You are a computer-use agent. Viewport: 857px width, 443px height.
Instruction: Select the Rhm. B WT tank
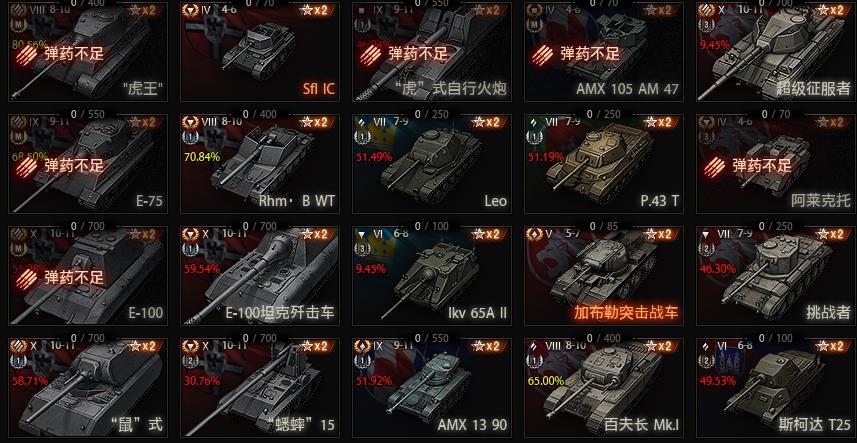click(x=260, y=164)
